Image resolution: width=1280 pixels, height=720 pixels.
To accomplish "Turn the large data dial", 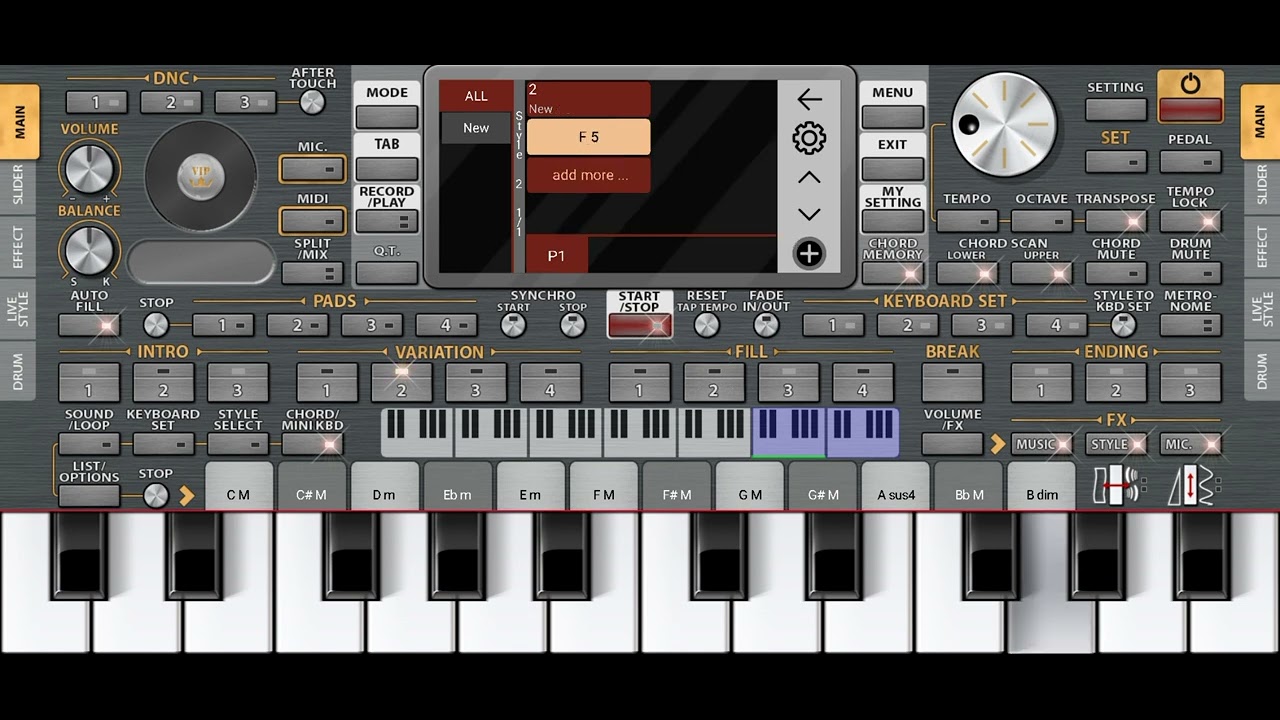I will 1004,125.
